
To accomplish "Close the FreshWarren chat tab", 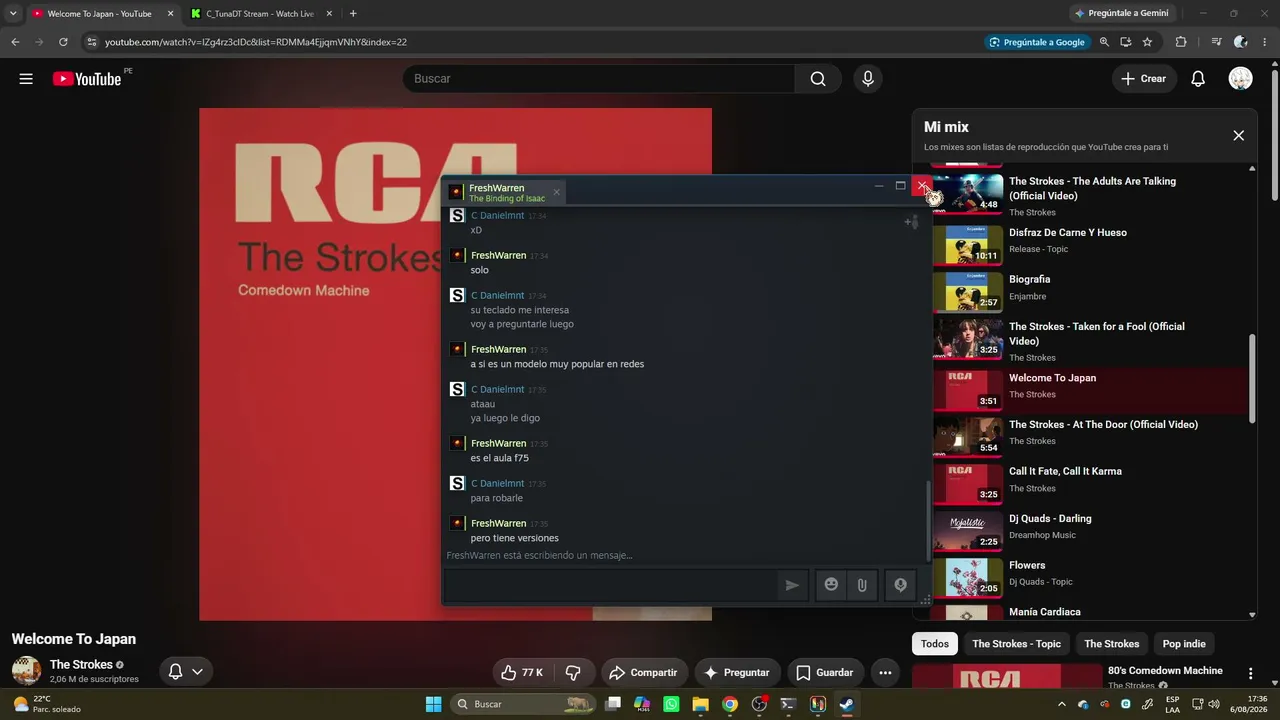I will (x=557, y=192).
